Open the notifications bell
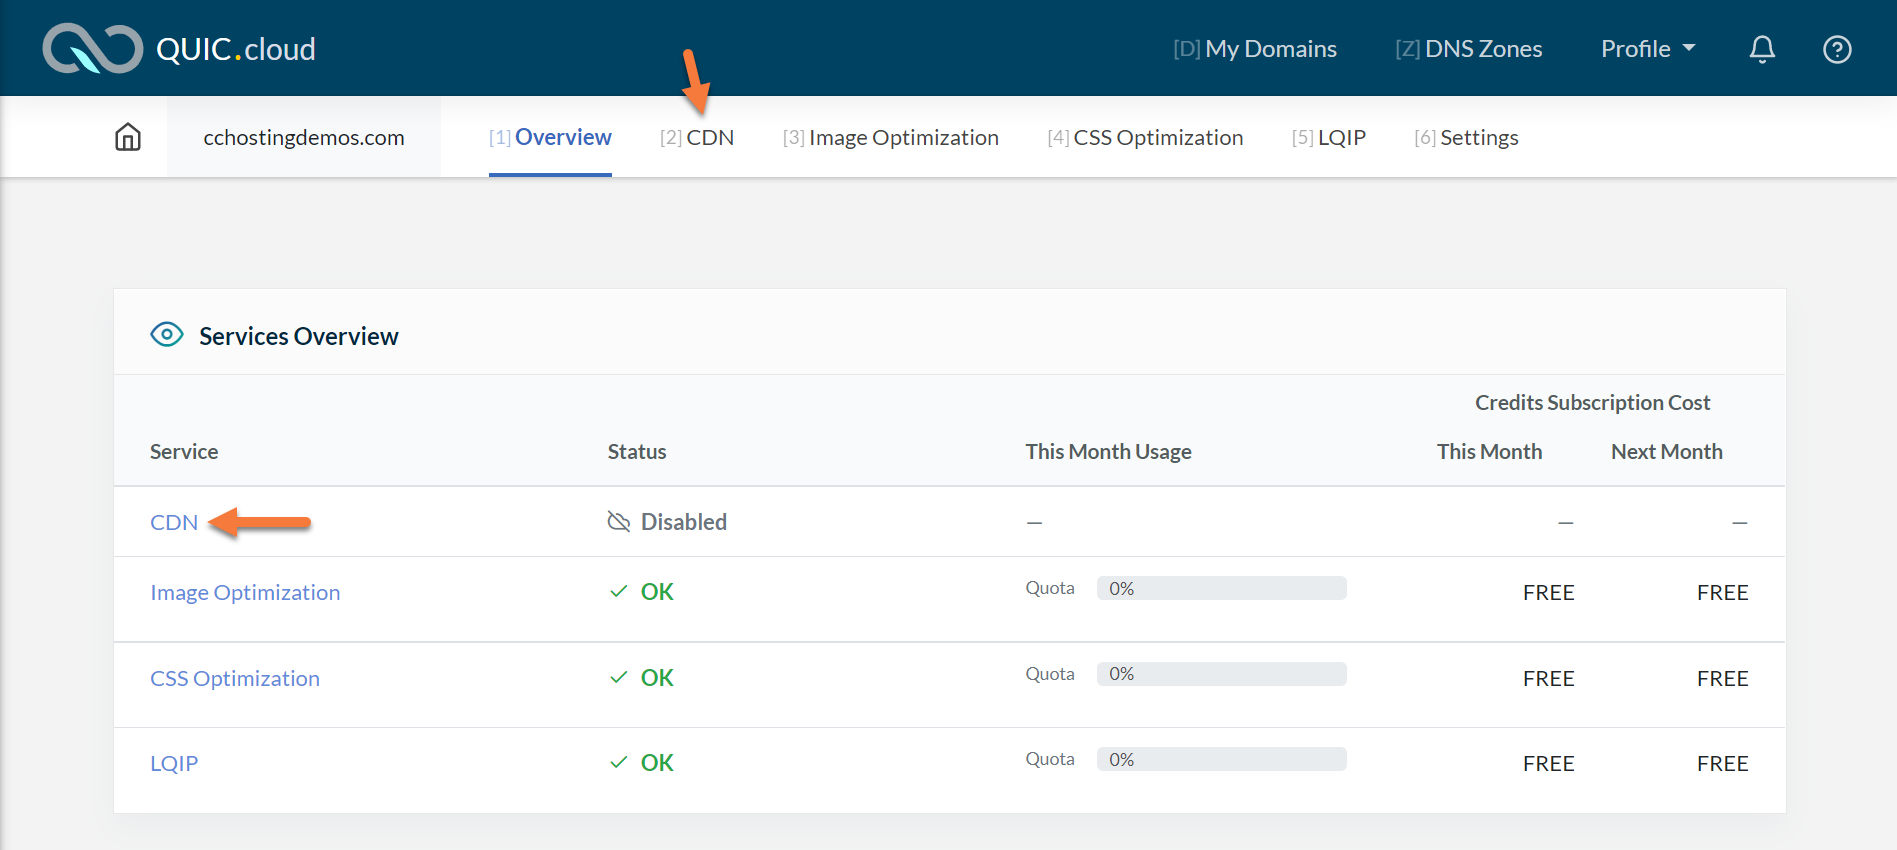 pos(1762,49)
